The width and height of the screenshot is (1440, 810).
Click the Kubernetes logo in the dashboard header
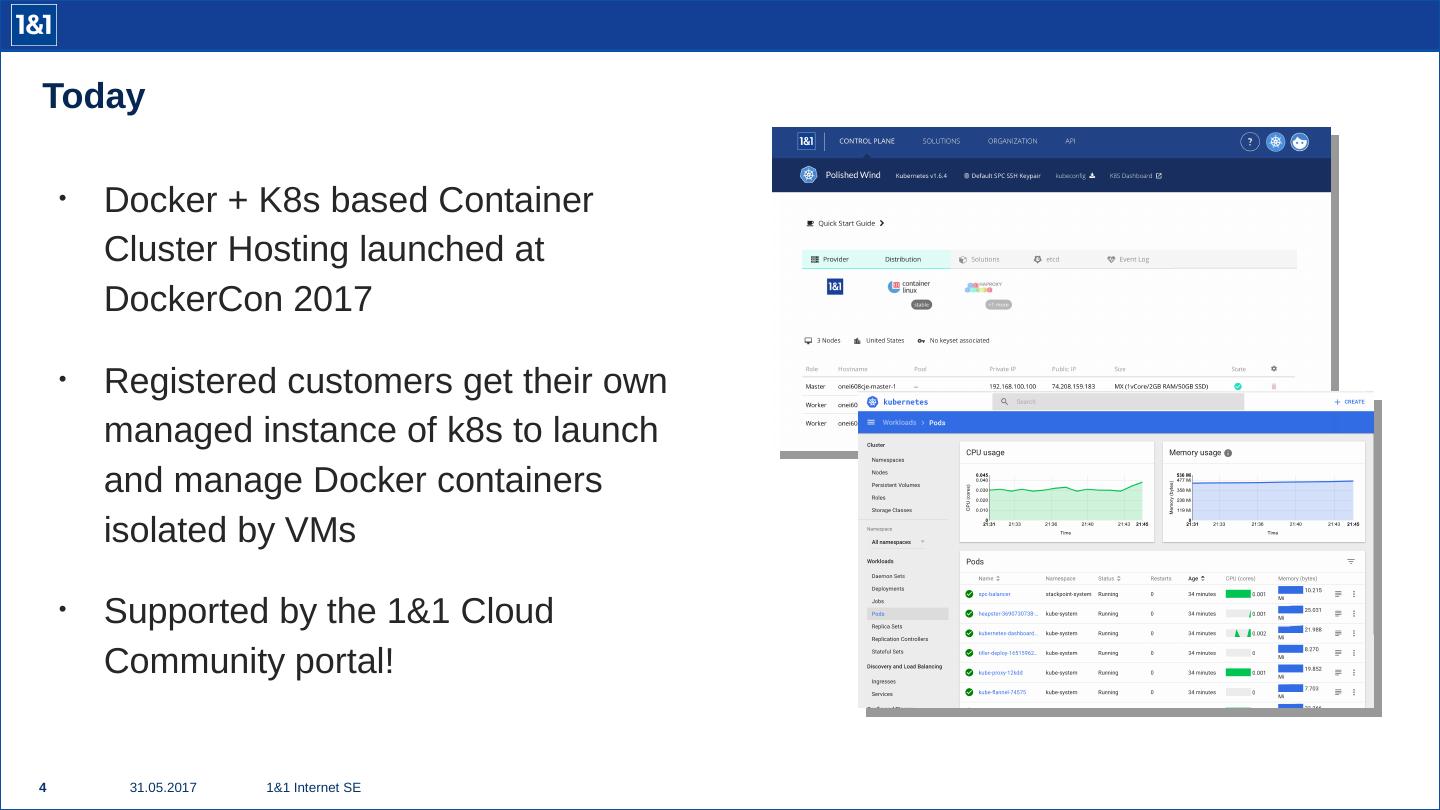tap(872, 402)
